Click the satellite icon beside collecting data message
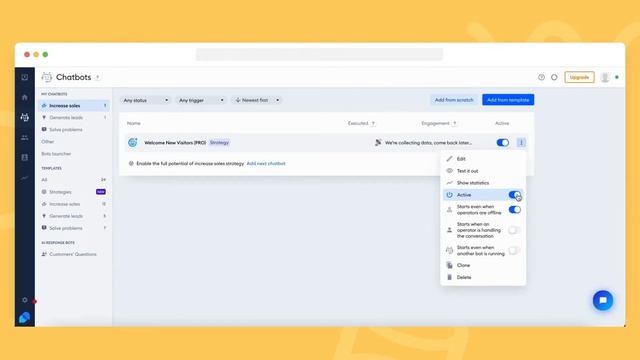 (x=378, y=142)
